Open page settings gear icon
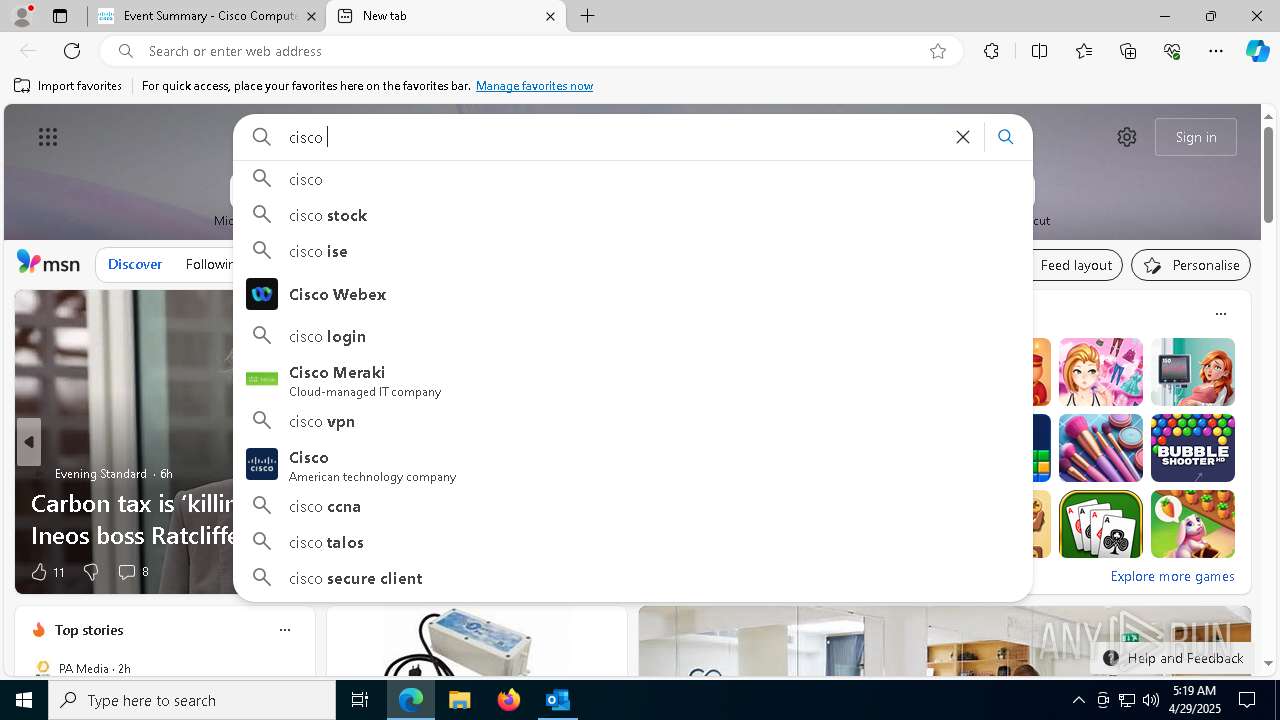This screenshot has height=720, width=1280. coord(1127,137)
